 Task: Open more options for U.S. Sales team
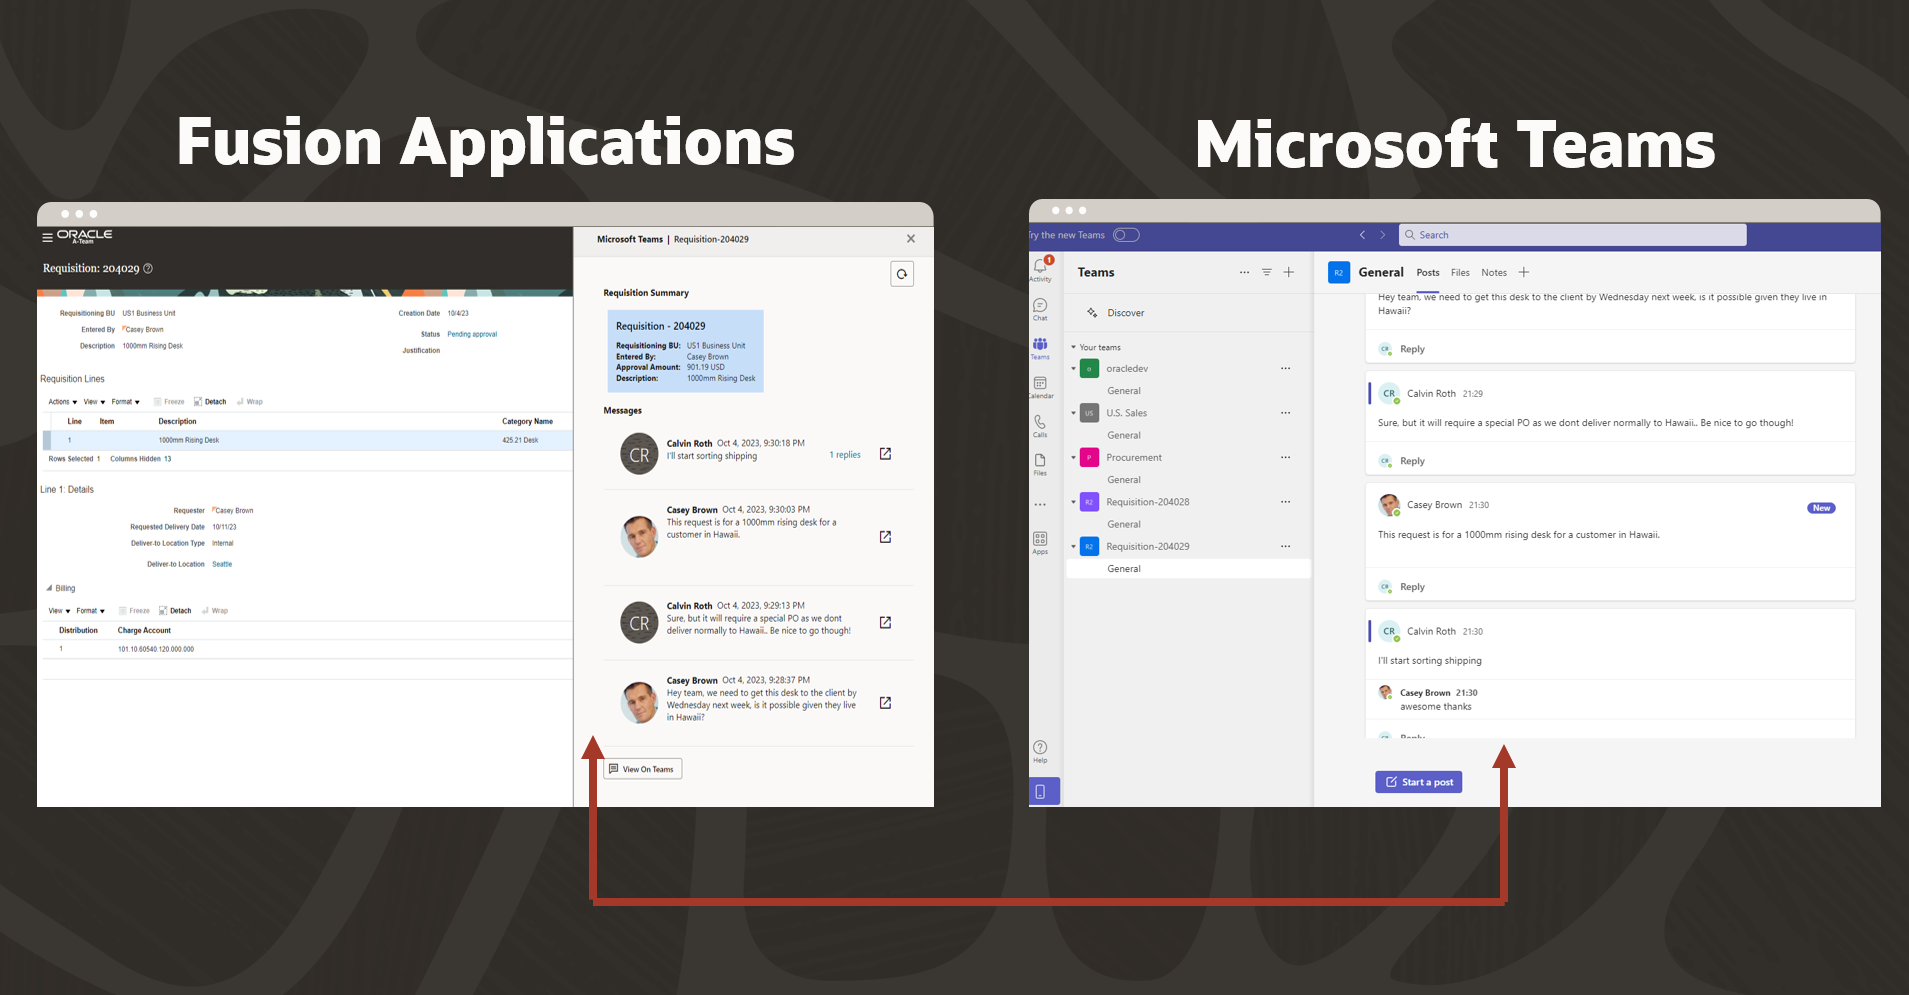click(x=1285, y=412)
